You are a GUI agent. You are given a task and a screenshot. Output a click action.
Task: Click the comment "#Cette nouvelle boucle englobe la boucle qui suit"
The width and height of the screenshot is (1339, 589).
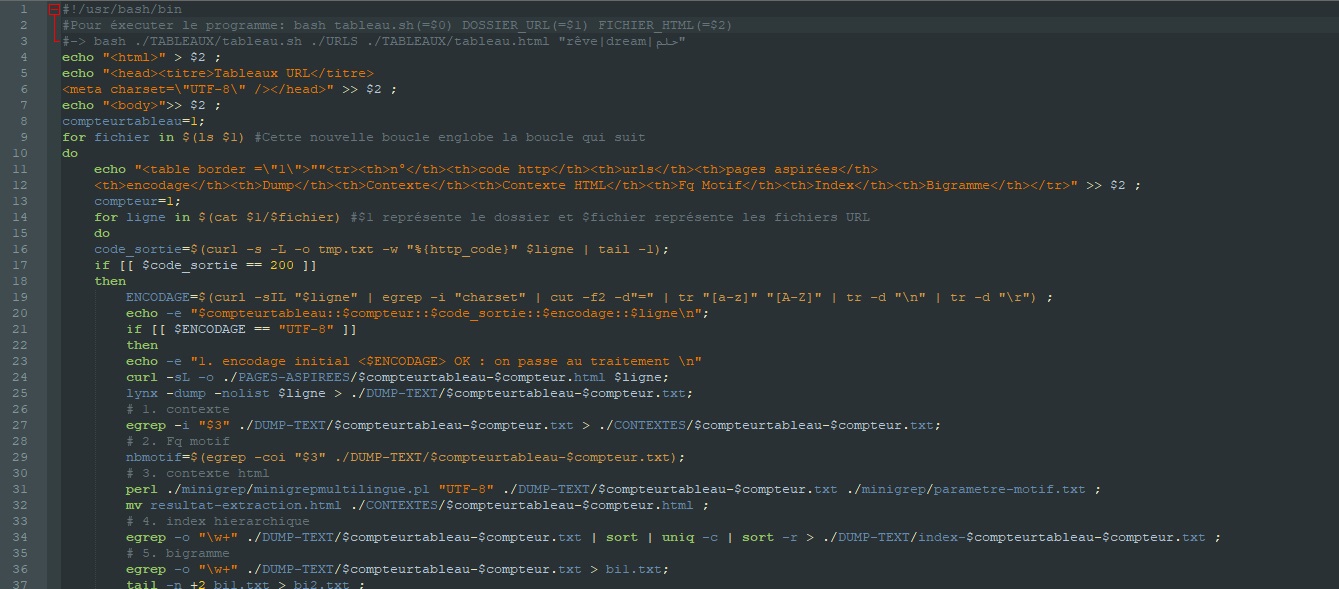(x=450, y=137)
